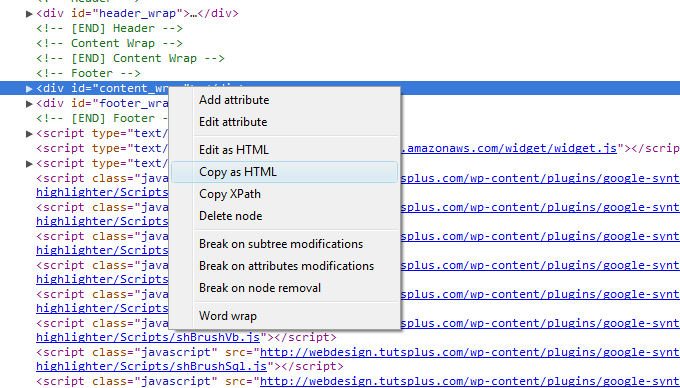The width and height of the screenshot is (680, 388).
Task: Select the header_wrap div element
Action: [137, 13]
